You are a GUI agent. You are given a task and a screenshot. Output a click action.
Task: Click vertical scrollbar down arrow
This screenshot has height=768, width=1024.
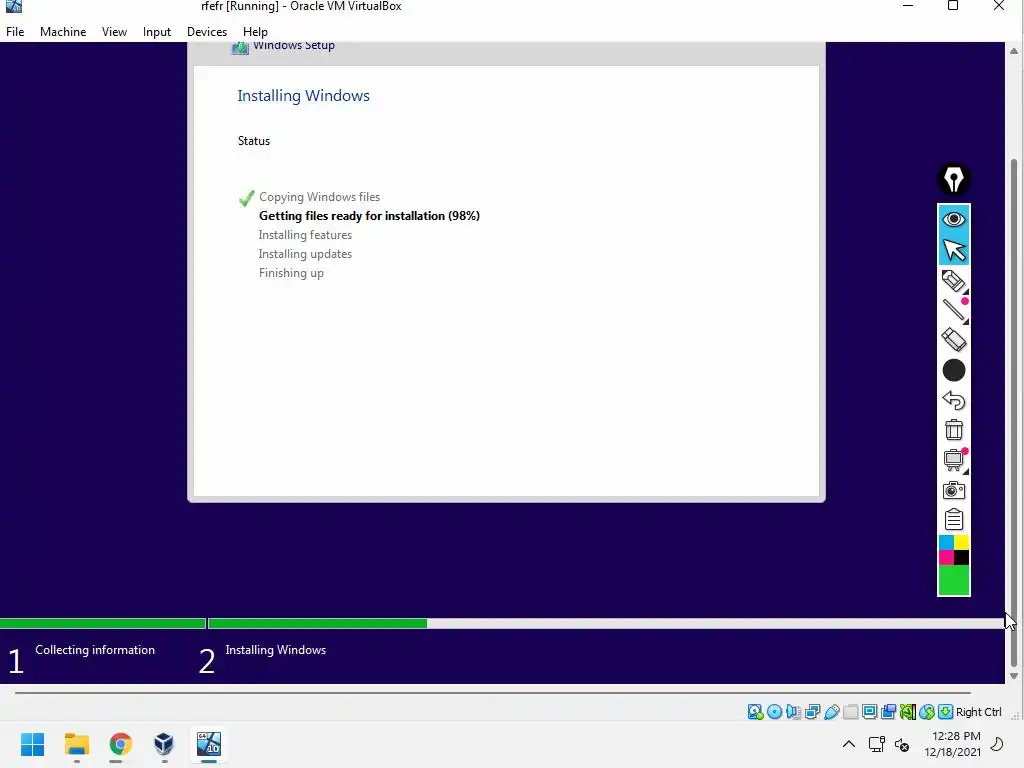coord(1014,676)
